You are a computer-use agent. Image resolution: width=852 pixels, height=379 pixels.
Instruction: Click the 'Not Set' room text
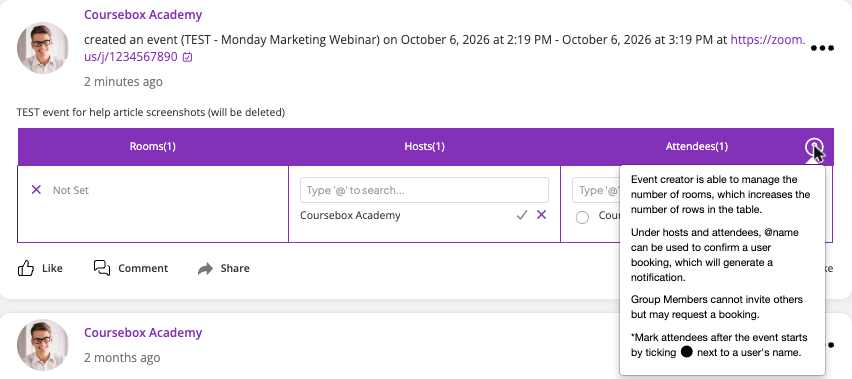71,191
